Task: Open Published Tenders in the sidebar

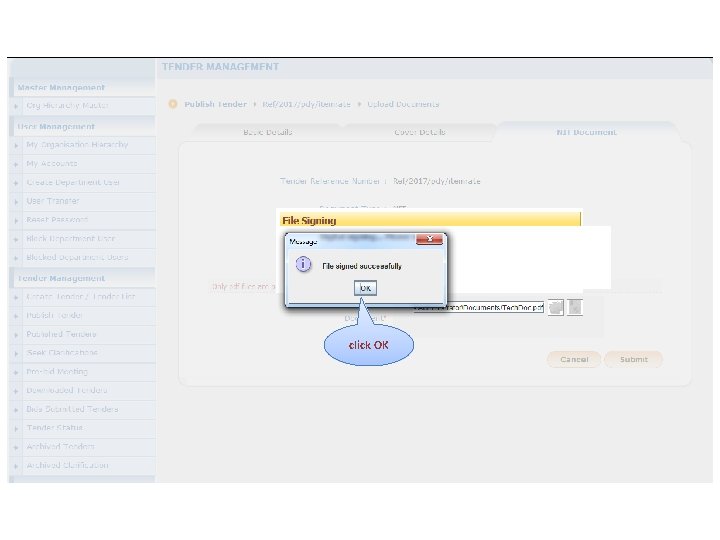Action: pyautogui.click(x=61, y=334)
